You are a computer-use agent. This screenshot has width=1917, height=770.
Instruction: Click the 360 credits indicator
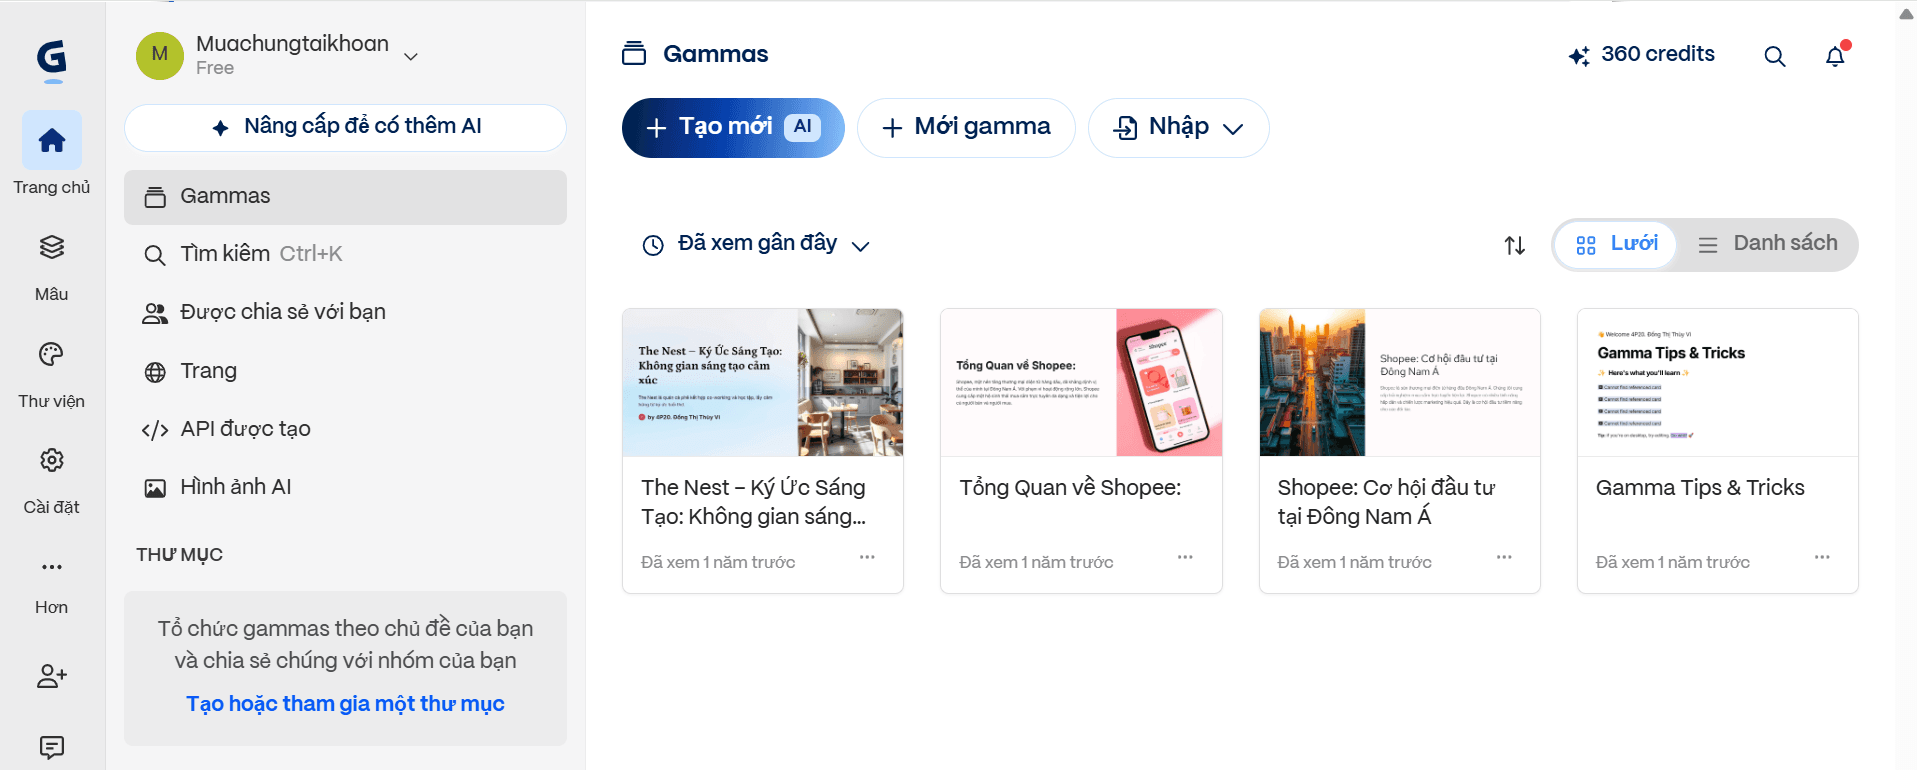point(1642,55)
